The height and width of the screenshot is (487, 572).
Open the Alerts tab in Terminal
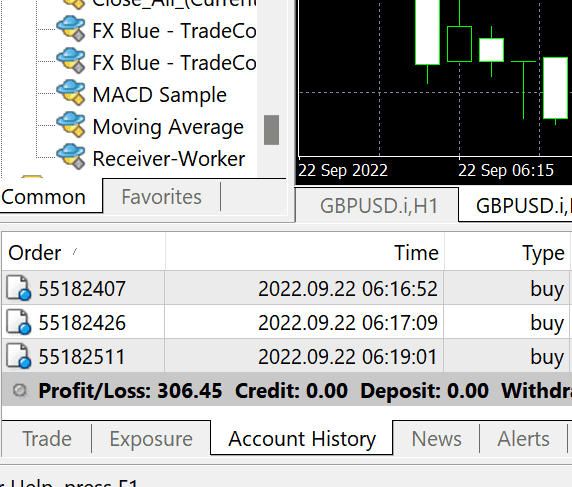tap(523, 438)
